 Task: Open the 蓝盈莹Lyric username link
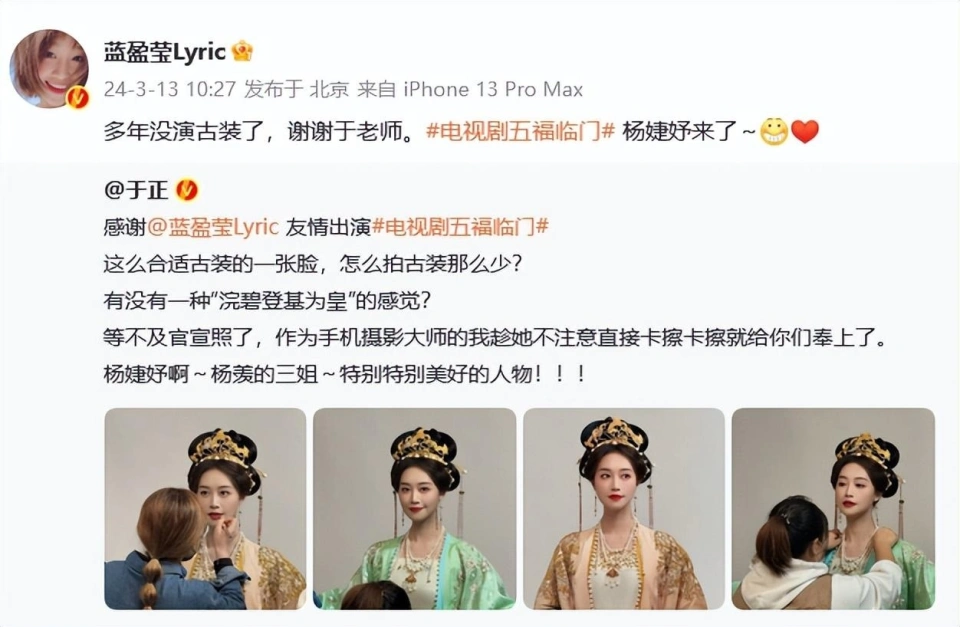(x=165, y=52)
